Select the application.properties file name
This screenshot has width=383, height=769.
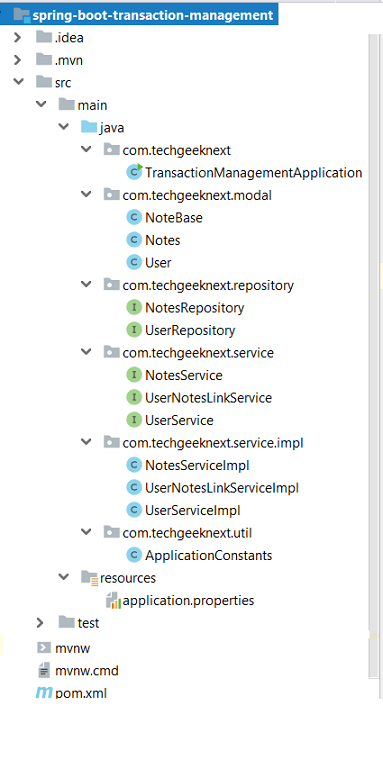[x=188, y=601]
